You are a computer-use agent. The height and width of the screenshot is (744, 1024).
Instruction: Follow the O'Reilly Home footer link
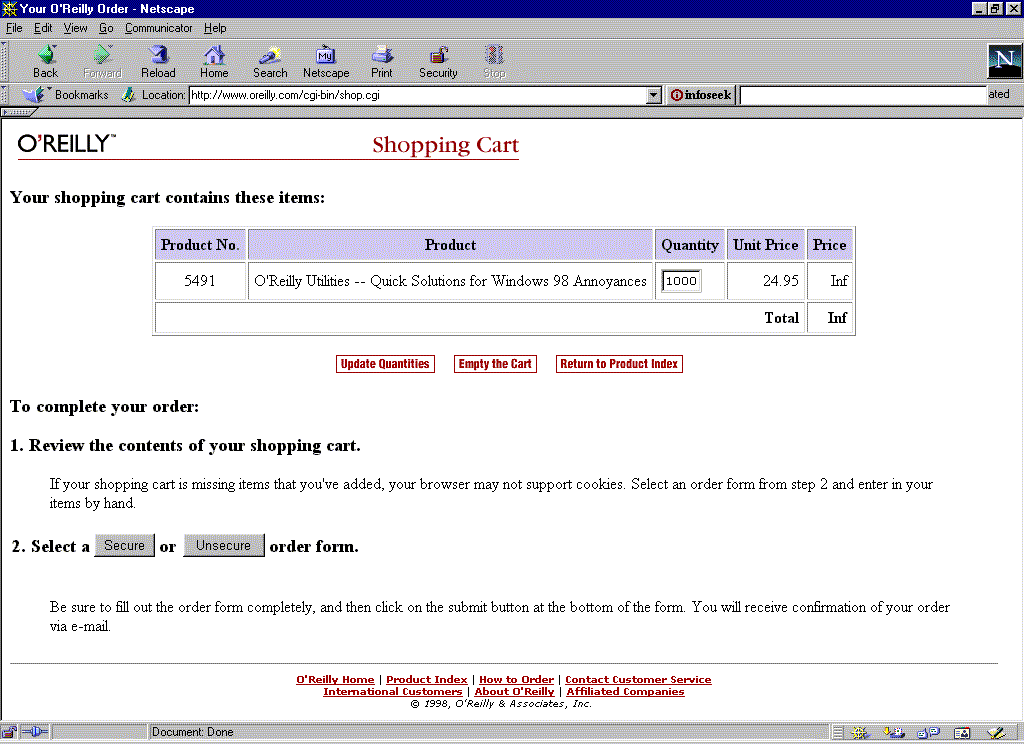pyautogui.click(x=335, y=679)
